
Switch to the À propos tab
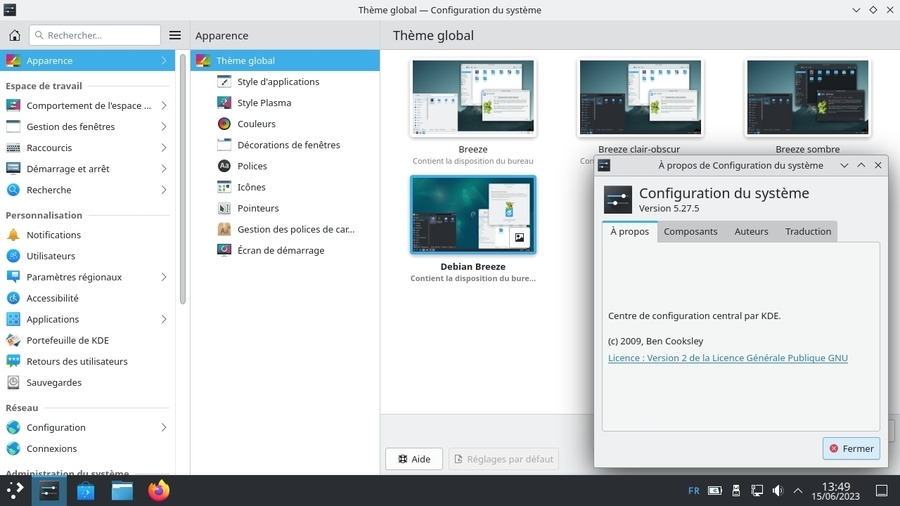tap(630, 231)
